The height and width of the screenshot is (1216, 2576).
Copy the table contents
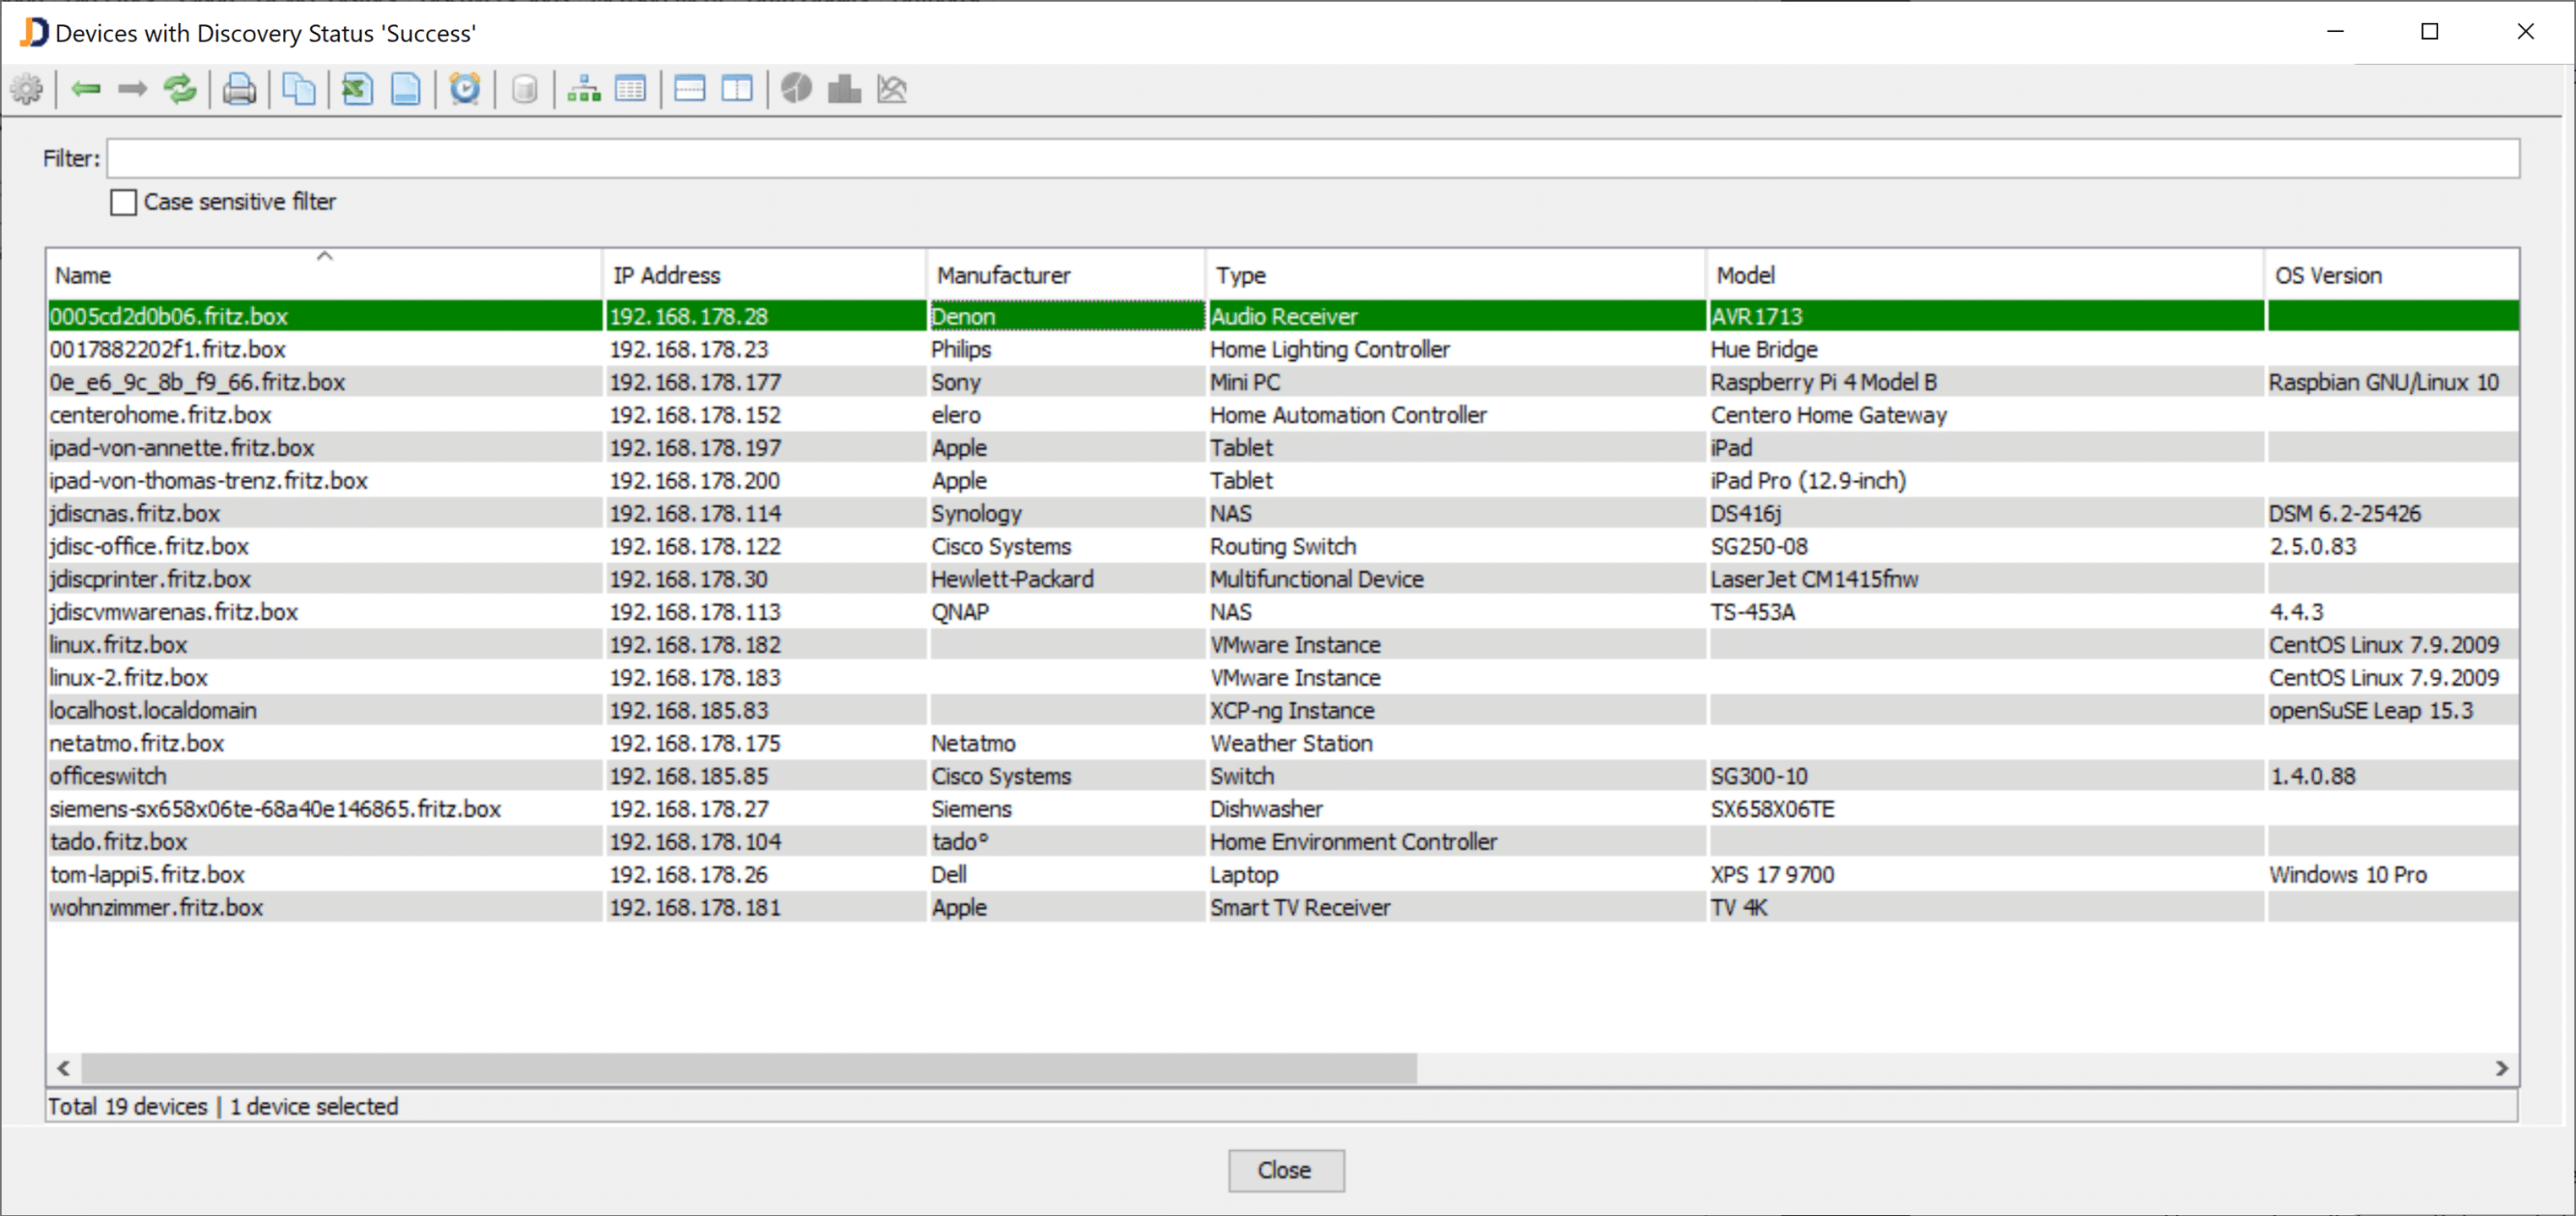pyautogui.click(x=298, y=89)
